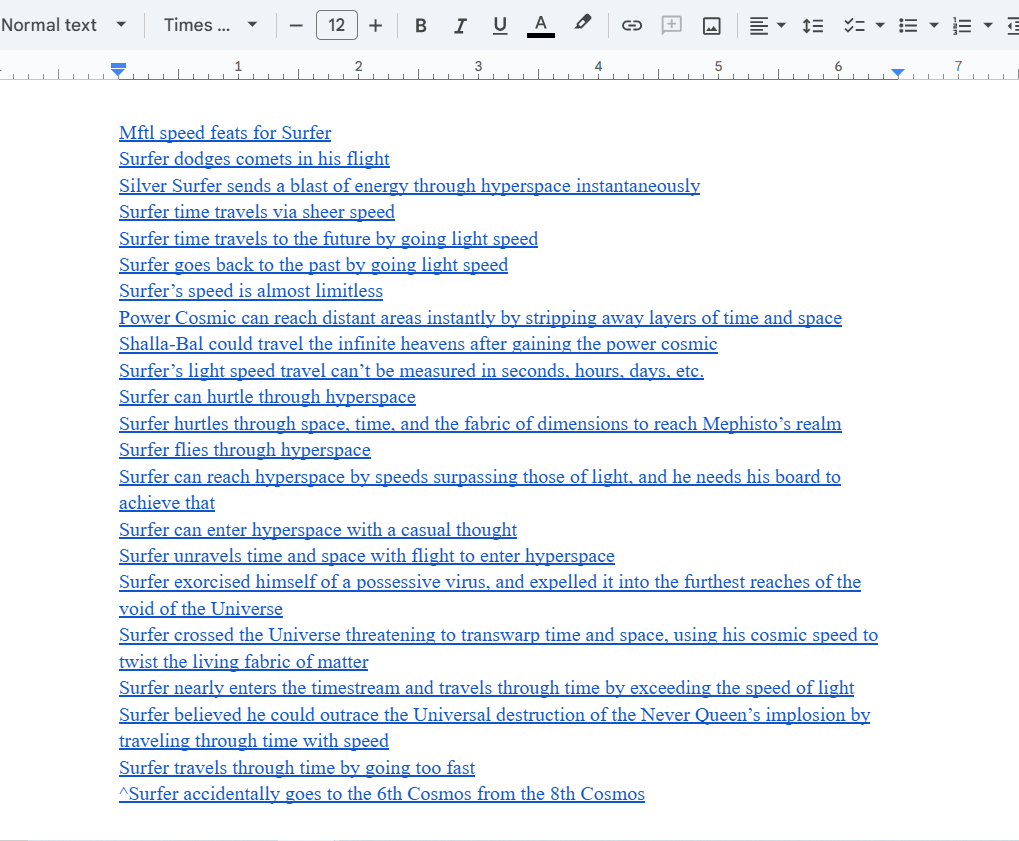The image size is (1019, 841).
Task: Open Surfer travels through time by going too fast link
Action: (x=297, y=768)
